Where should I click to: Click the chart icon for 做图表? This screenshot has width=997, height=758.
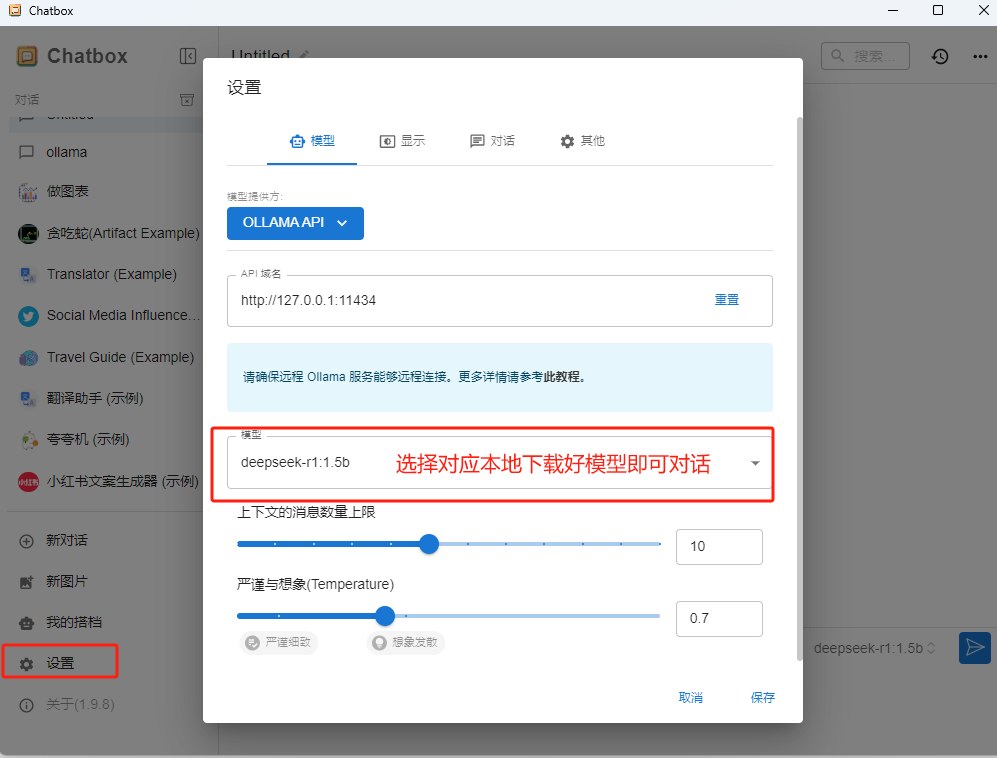pos(27,192)
